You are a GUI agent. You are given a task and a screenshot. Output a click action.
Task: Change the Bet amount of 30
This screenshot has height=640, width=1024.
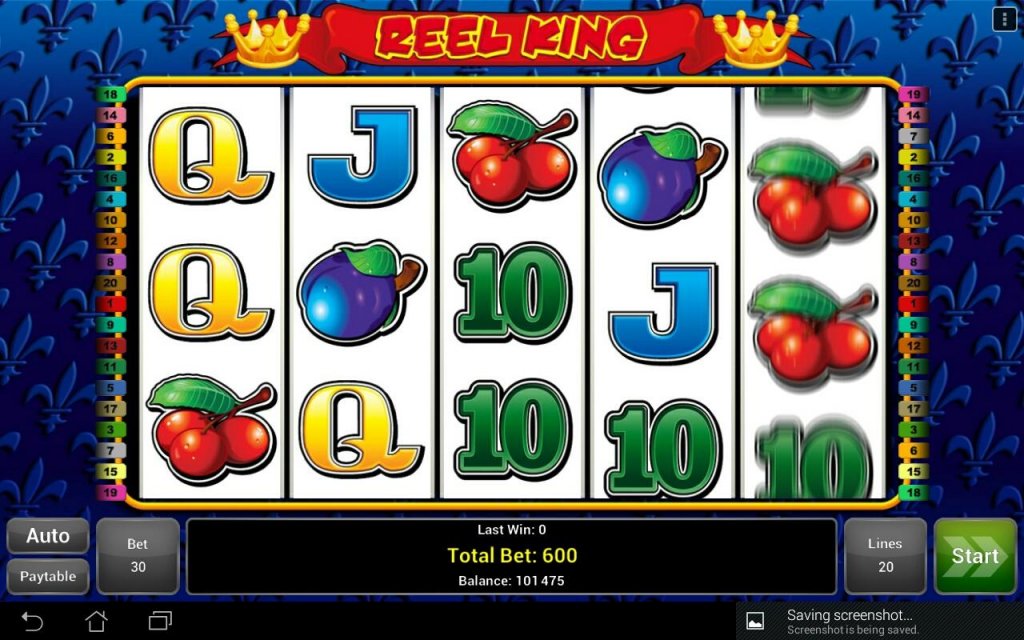click(x=138, y=556)
